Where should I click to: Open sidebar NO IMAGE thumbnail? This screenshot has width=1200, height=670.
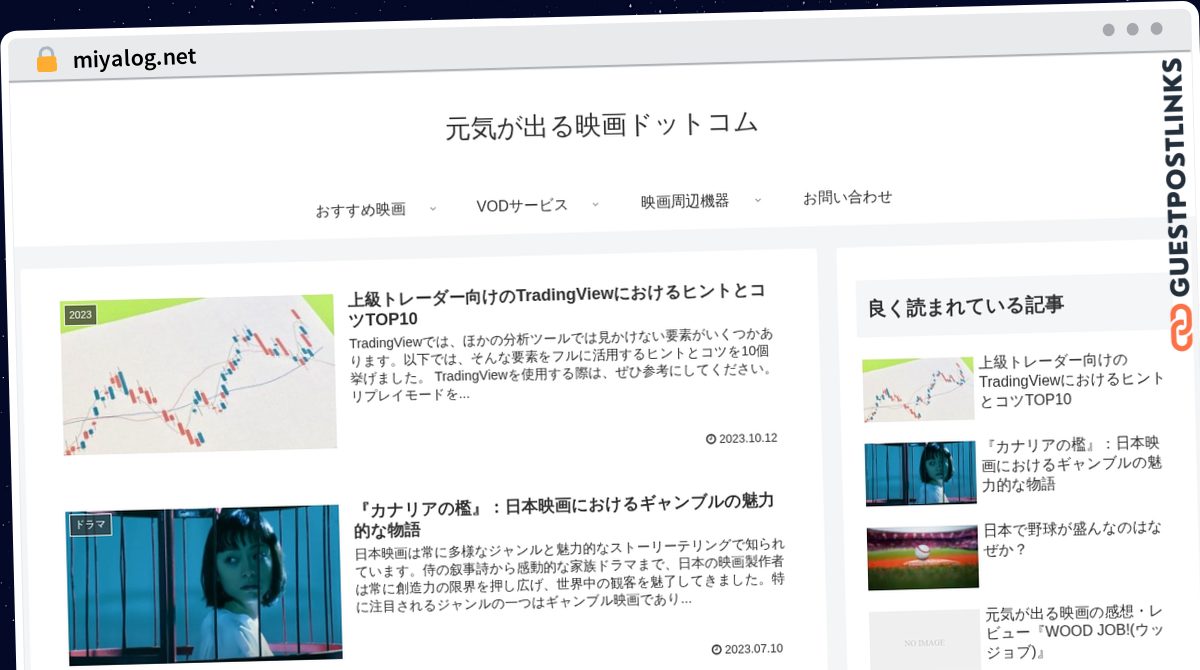coord(925,640)
